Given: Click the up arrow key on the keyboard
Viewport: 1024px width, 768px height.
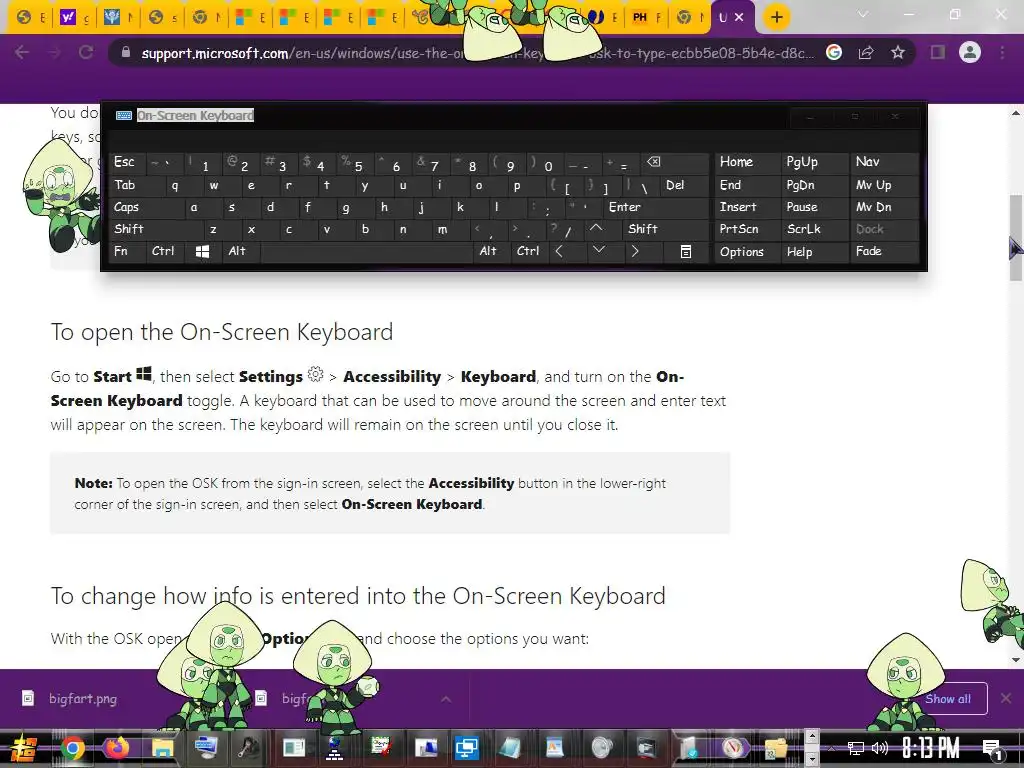Looking at the screenshot, I should click(596, 229).
